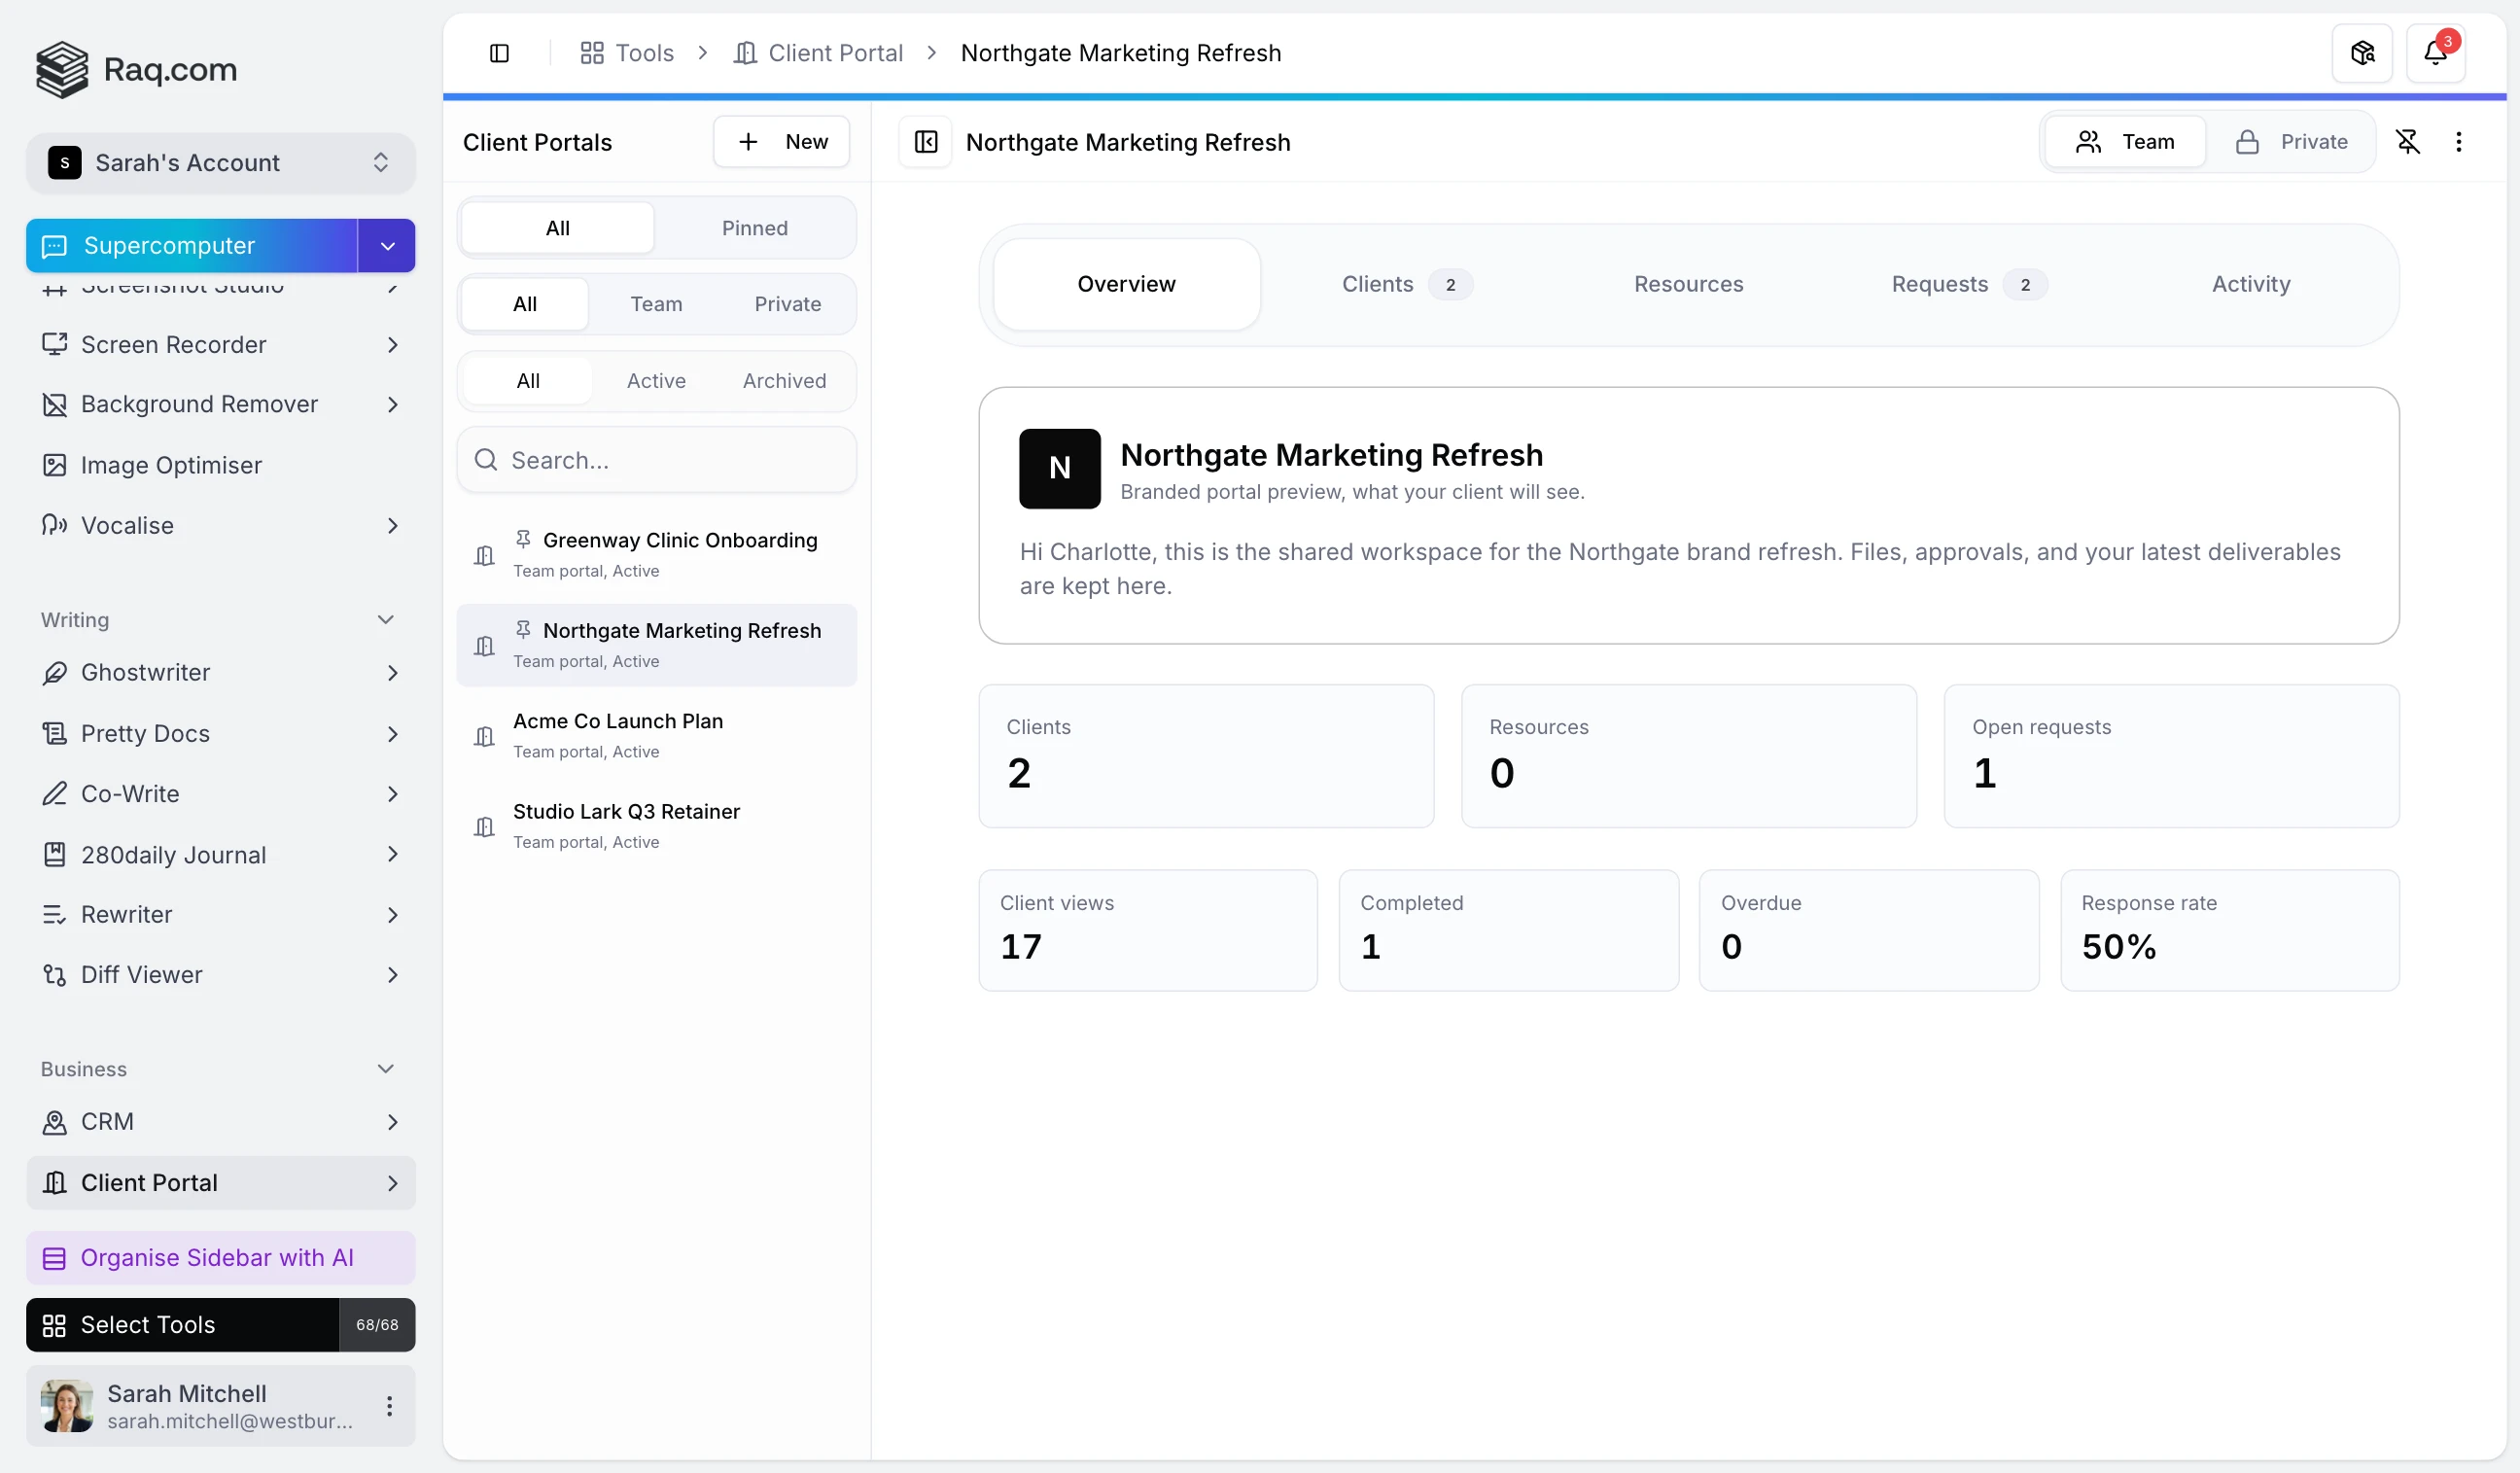This screenshot has height=1473, width=2520.
Task: Click the pin icon on Greenway Clinic Onboarding
Action: pyautogui.click(x=523, y=539)
